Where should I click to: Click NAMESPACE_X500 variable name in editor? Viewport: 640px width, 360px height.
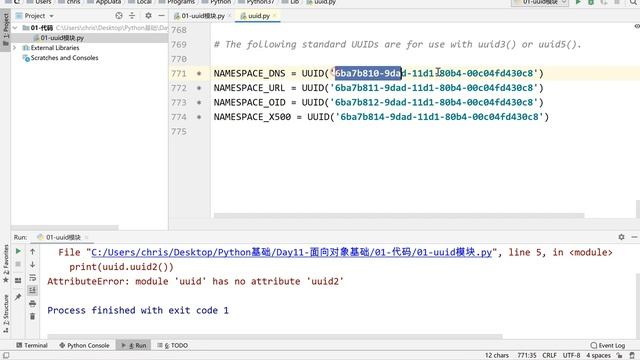click(x=252, y=117)
